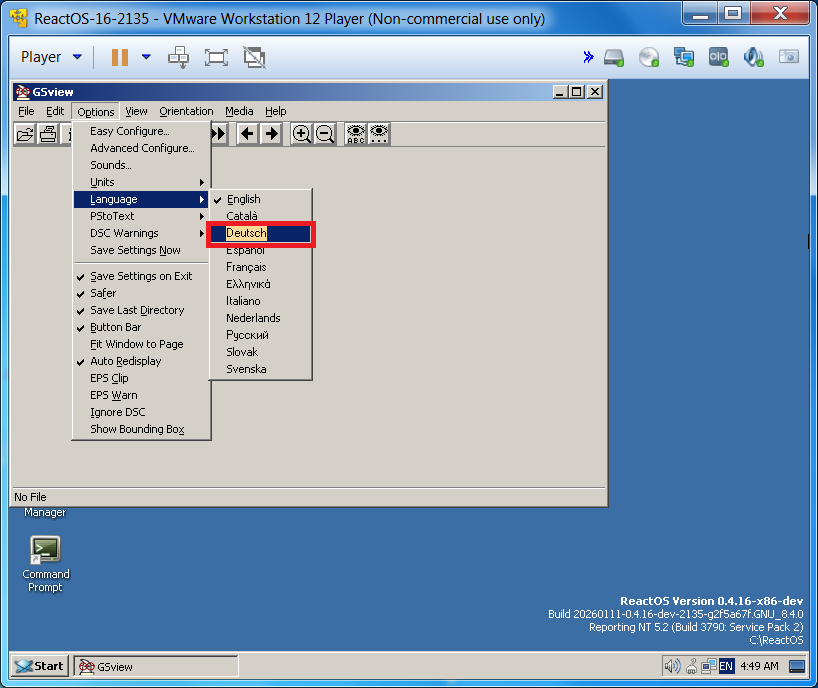Open the Orientation menu

coord(186,111)
